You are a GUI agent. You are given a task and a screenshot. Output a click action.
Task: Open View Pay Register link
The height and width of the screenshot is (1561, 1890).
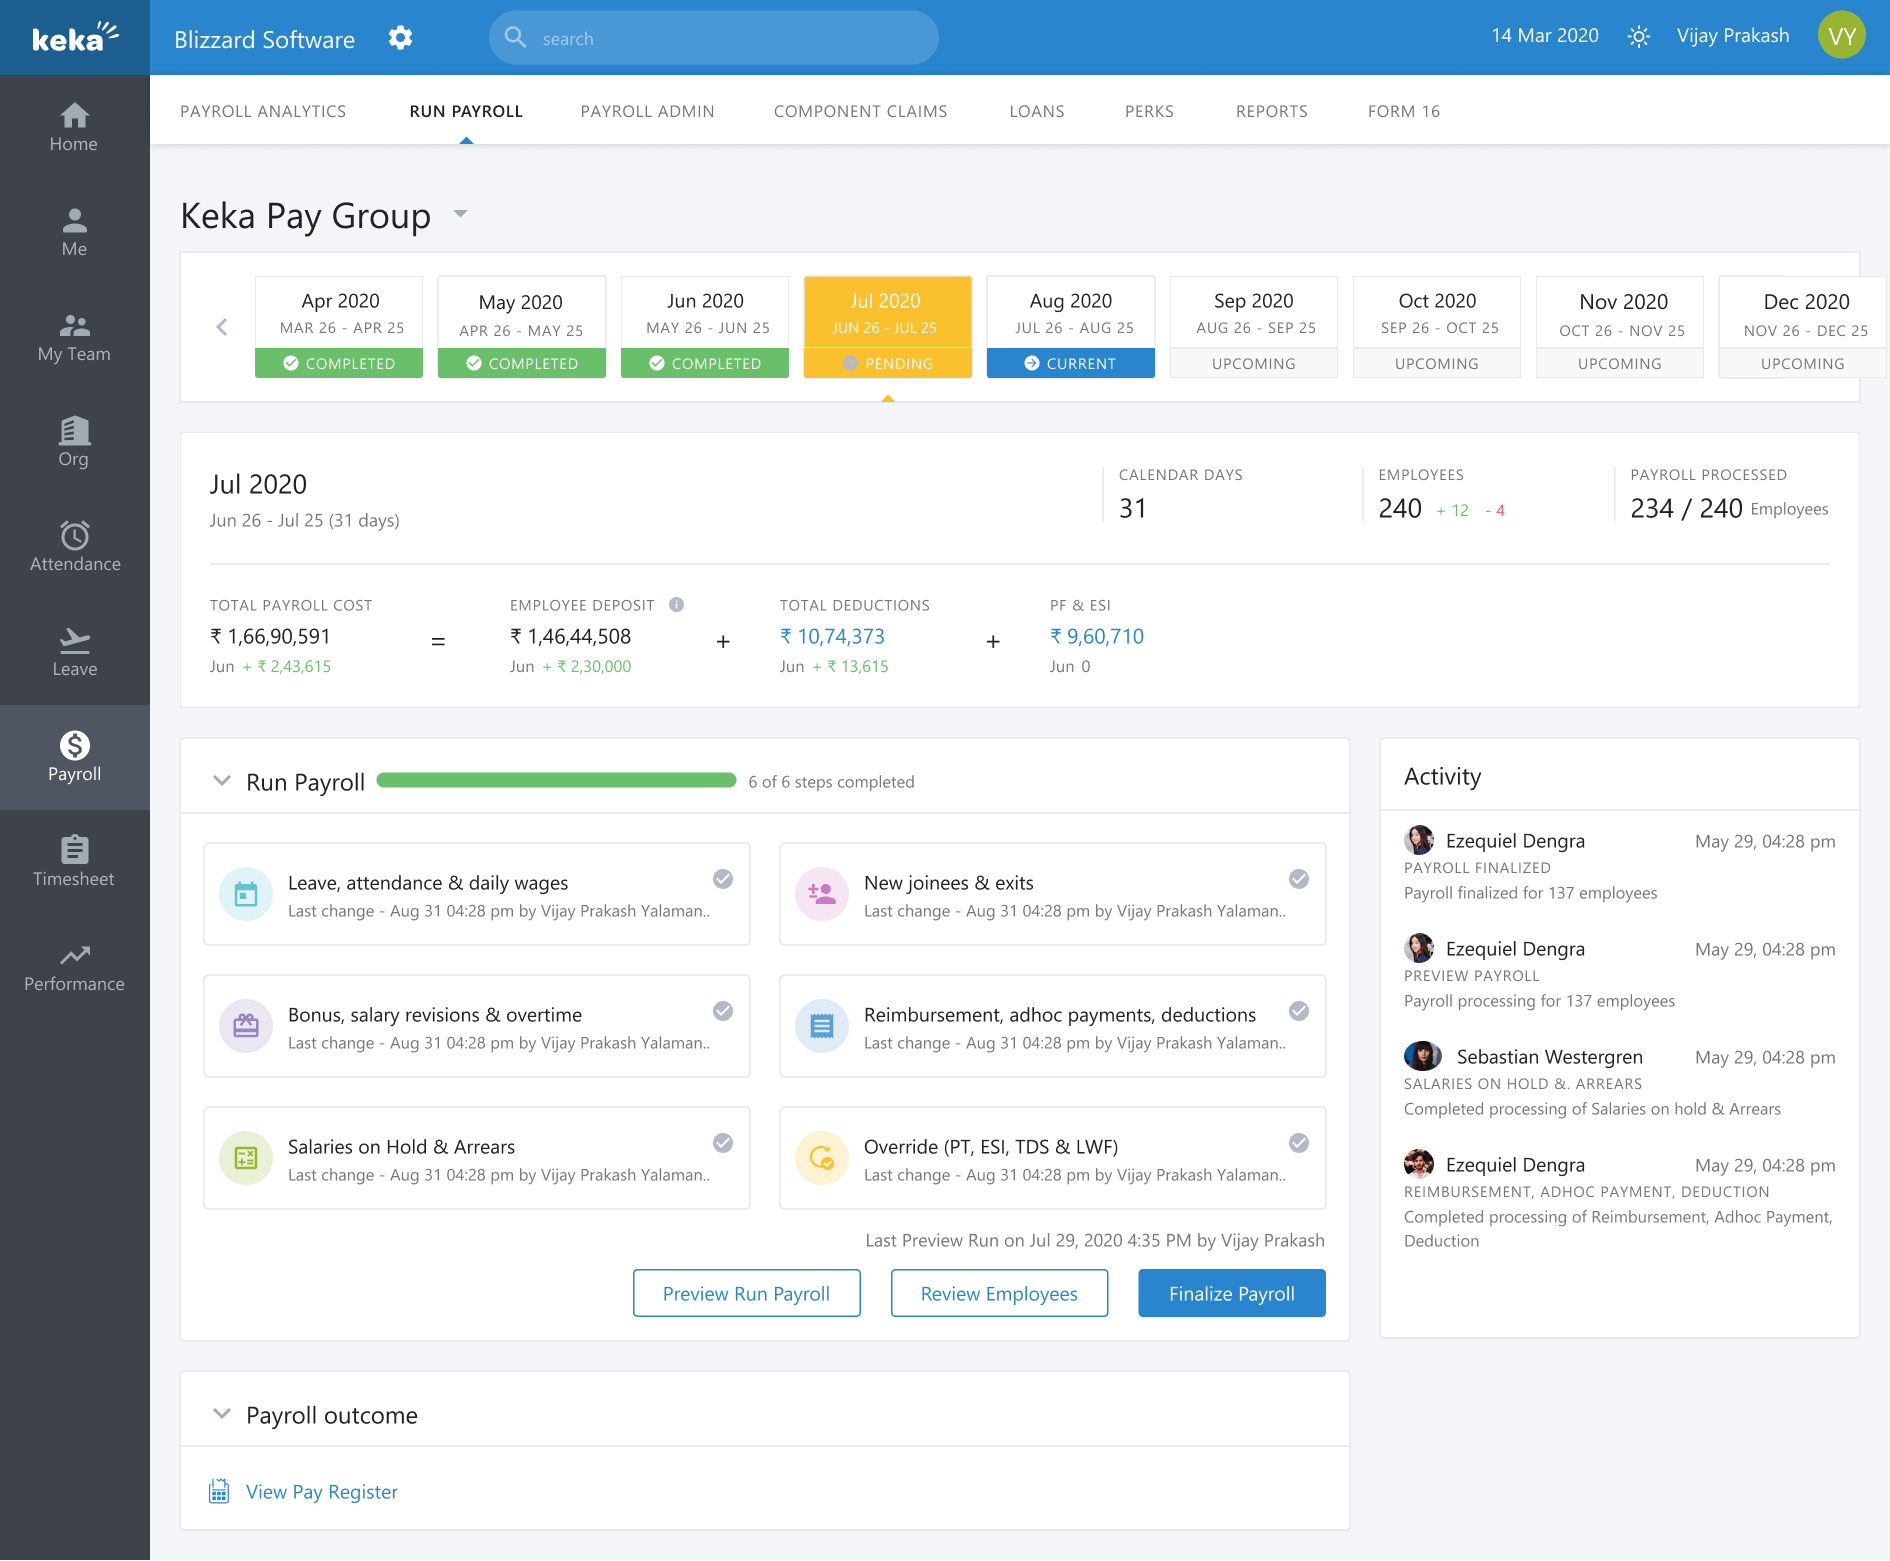322,1491
